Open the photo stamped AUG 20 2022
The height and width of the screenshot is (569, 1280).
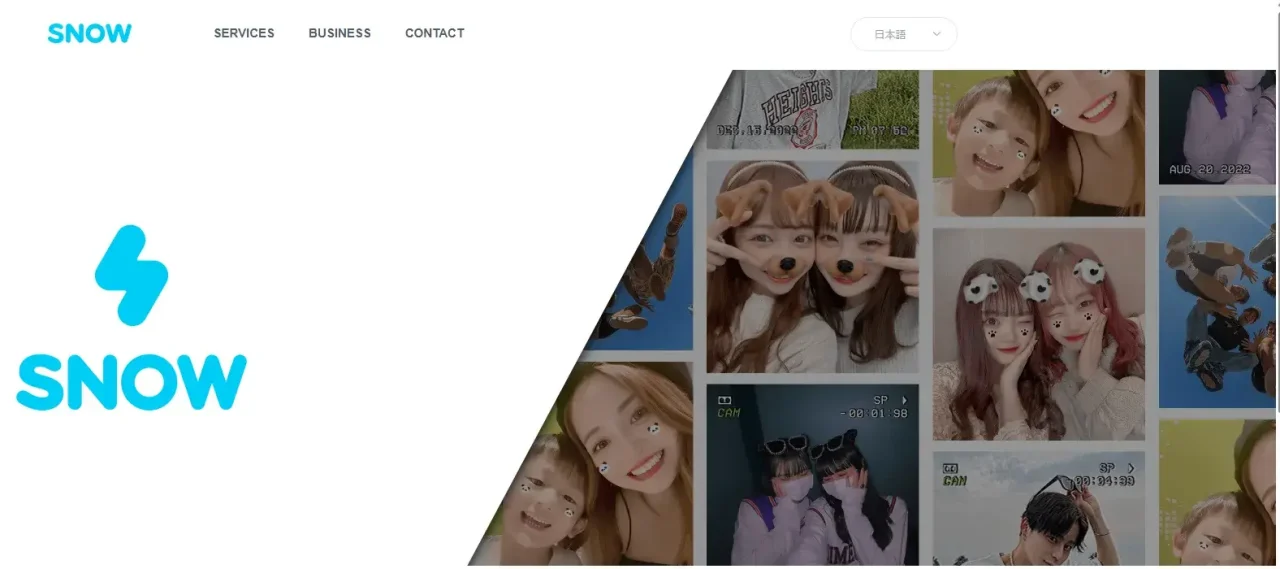[1217, 127]
